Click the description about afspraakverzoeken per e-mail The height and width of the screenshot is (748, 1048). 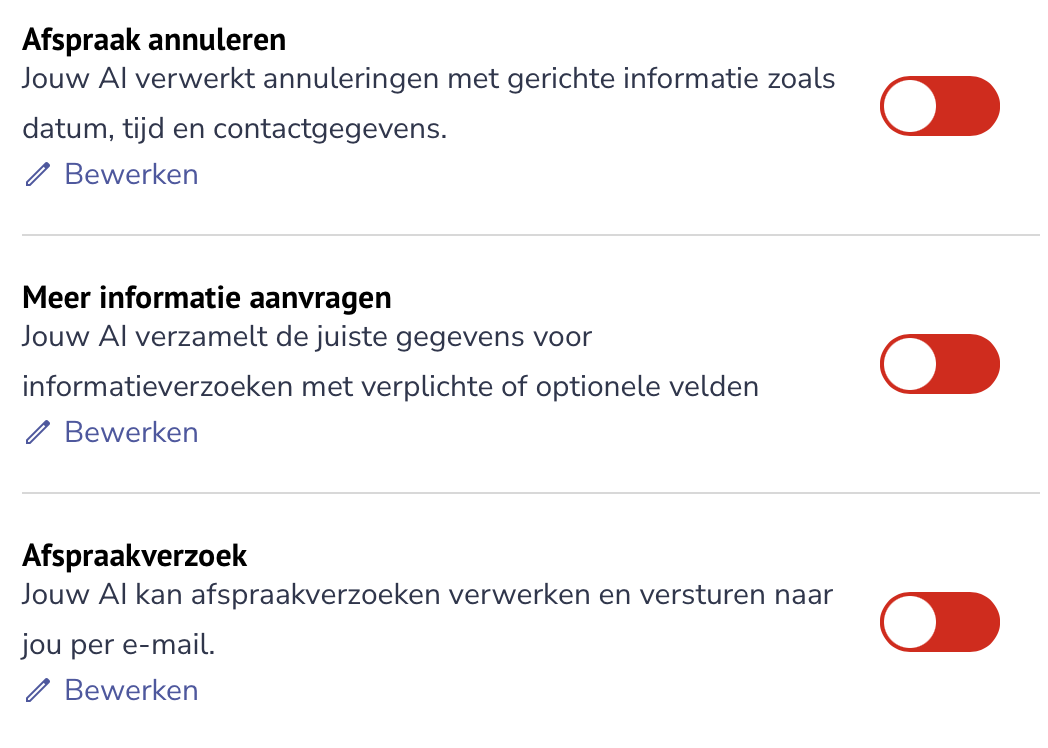[427, 620]
